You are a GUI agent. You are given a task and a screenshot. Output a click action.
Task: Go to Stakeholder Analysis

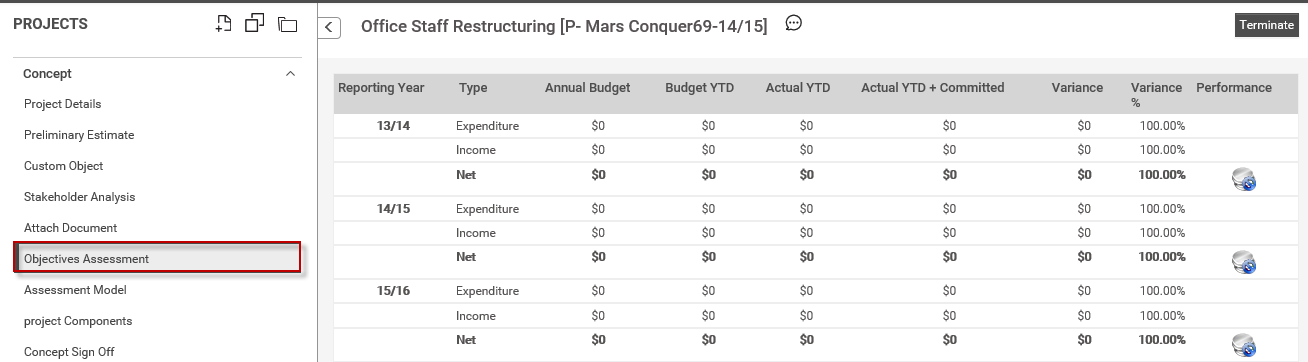pyautogui.click(x=80, y=197)
